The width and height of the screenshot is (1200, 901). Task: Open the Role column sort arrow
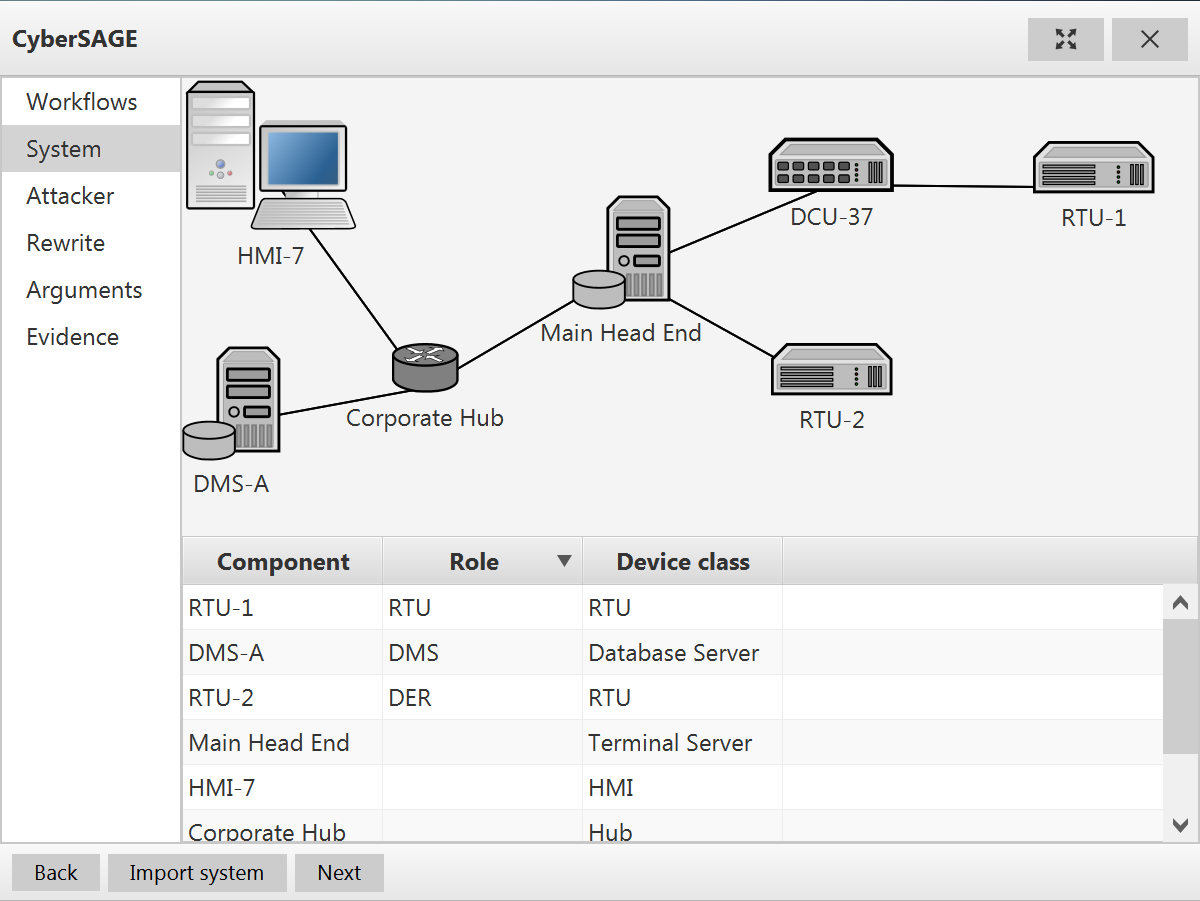(564, 561)
